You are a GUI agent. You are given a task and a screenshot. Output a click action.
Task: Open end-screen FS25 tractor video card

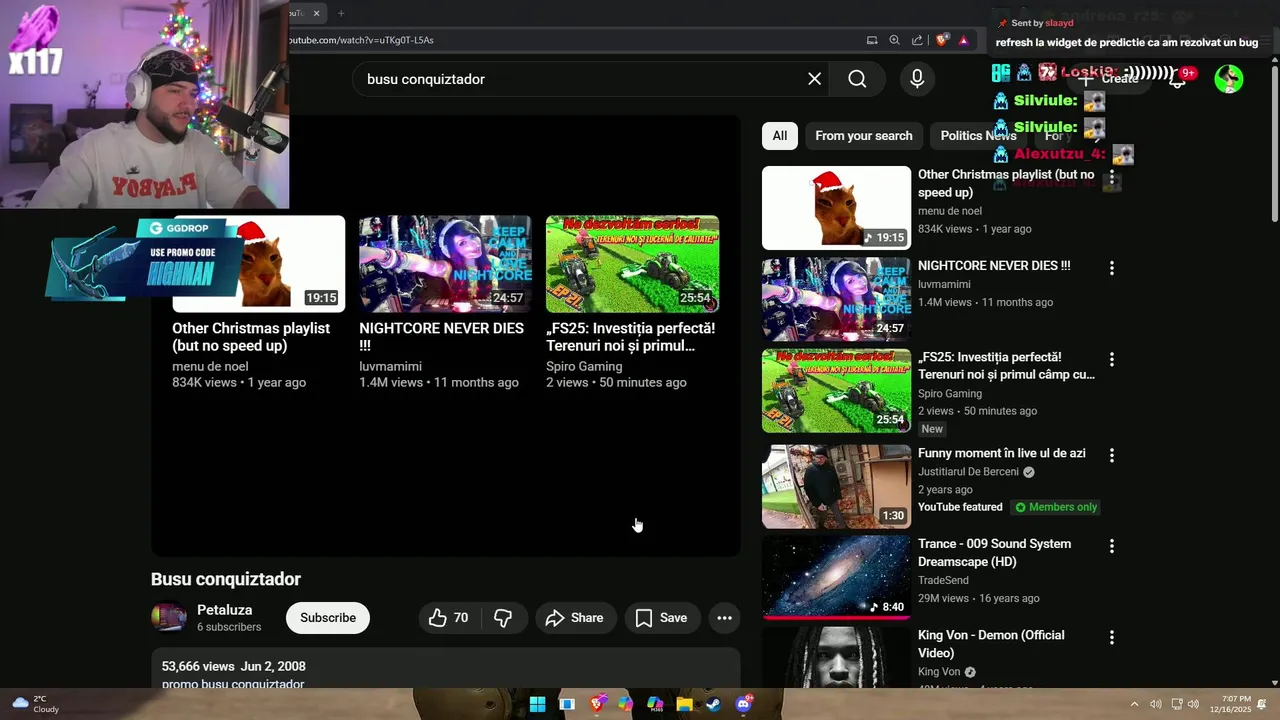pos(632,303)
